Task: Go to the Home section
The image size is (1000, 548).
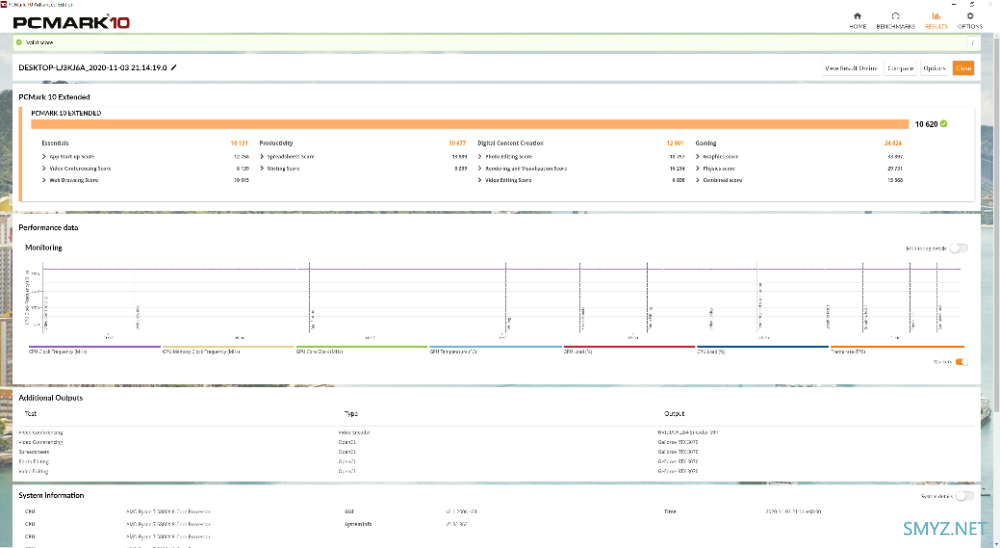Action: (x=858, y=20)
